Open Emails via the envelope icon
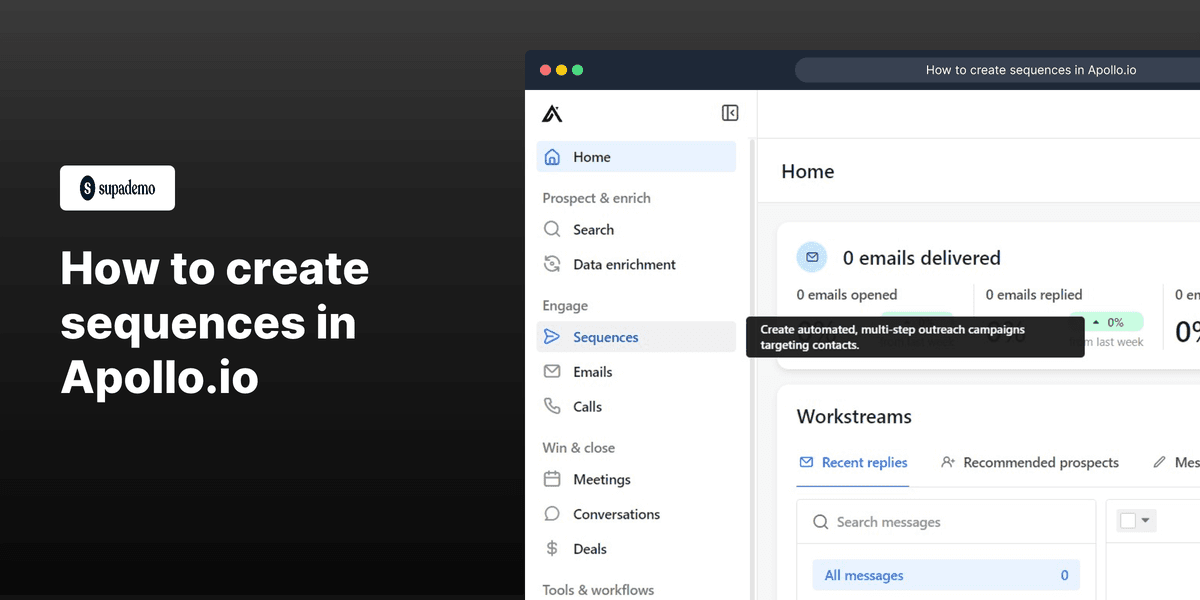 (552, 371)
